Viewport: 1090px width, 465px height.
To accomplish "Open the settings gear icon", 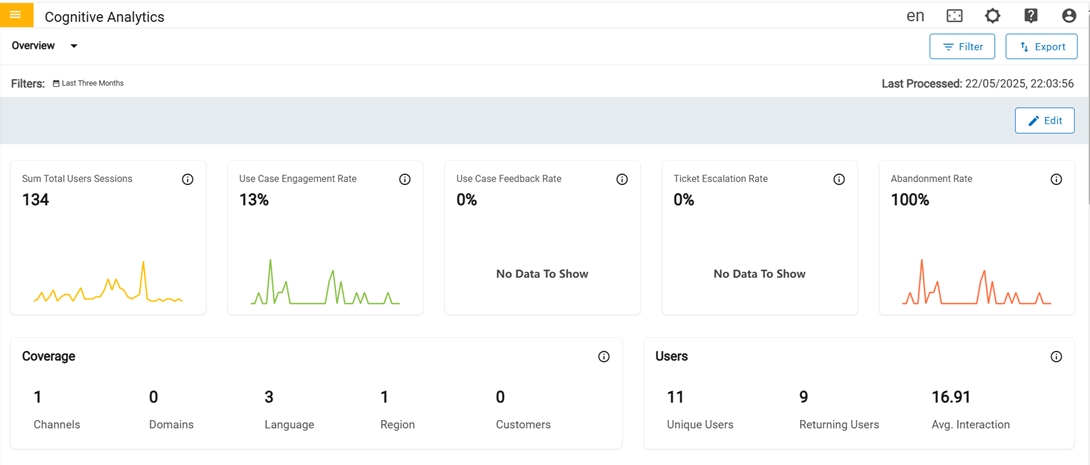I will (x=992, y=16).
